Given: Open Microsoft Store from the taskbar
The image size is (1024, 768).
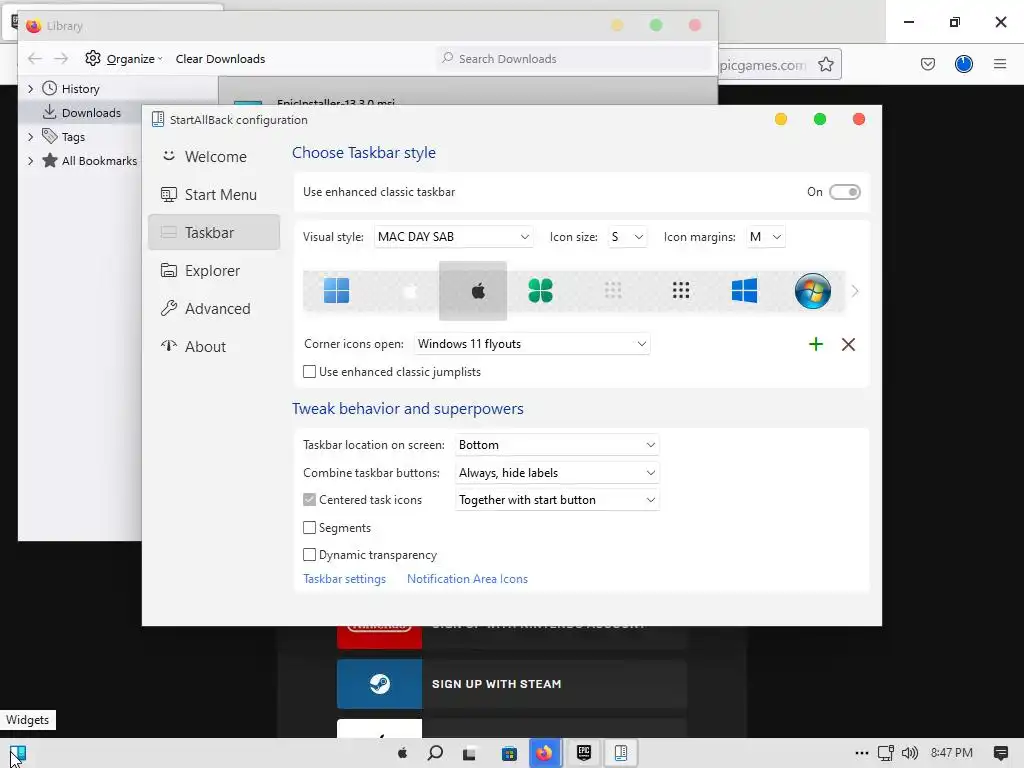Looking at the screenshot, I should coord(509,753).
